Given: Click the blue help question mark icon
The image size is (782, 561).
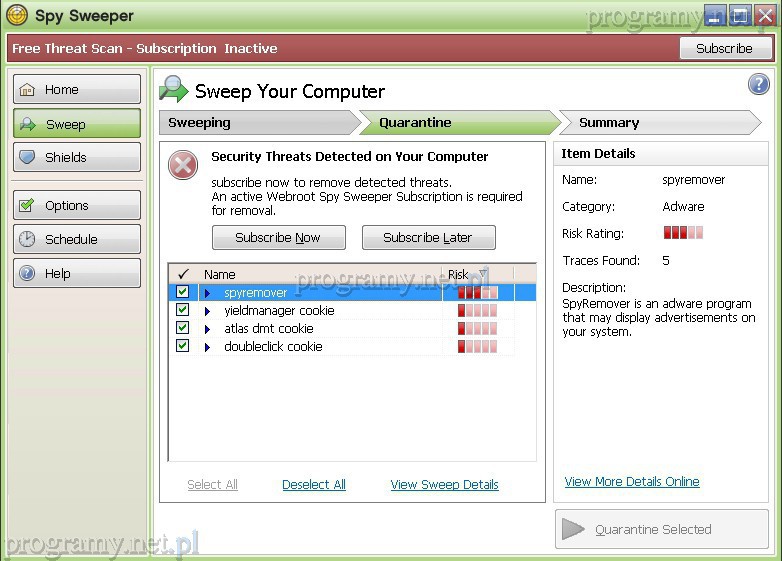Looking at the screenshot, I should pos(759,85).
